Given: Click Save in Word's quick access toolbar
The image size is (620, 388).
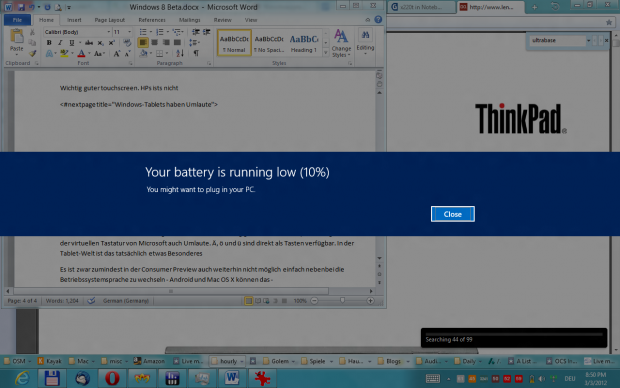Looking at the screenshot, I should [21, 7].
